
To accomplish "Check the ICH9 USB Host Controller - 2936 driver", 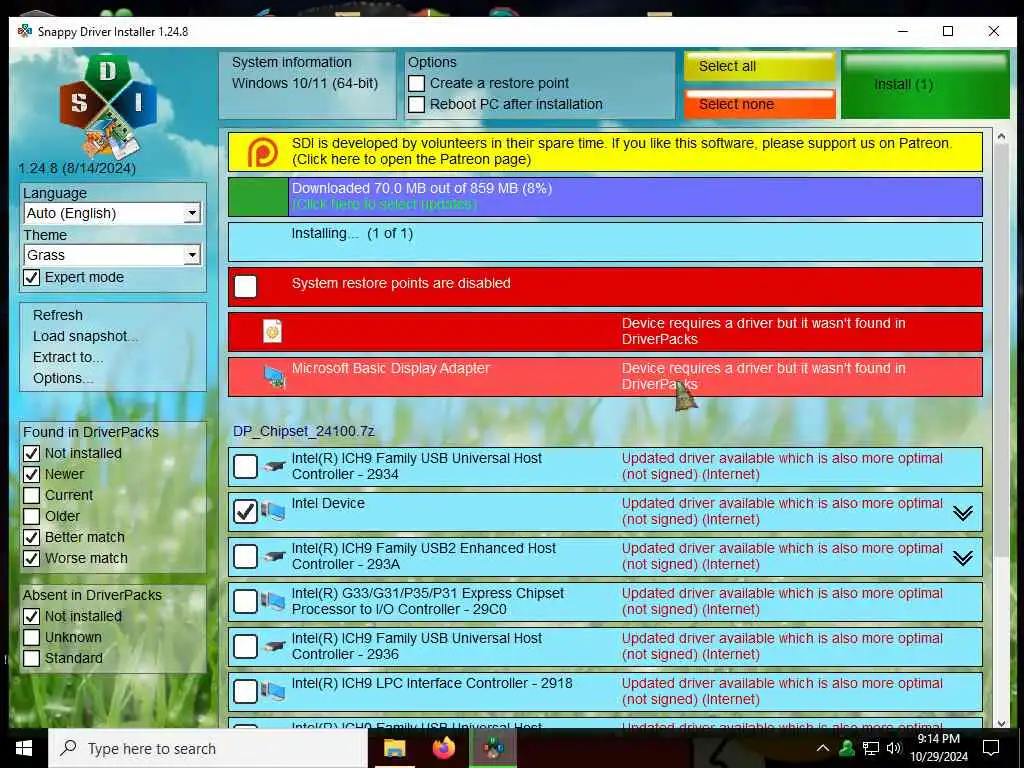I will coord(246,647).
